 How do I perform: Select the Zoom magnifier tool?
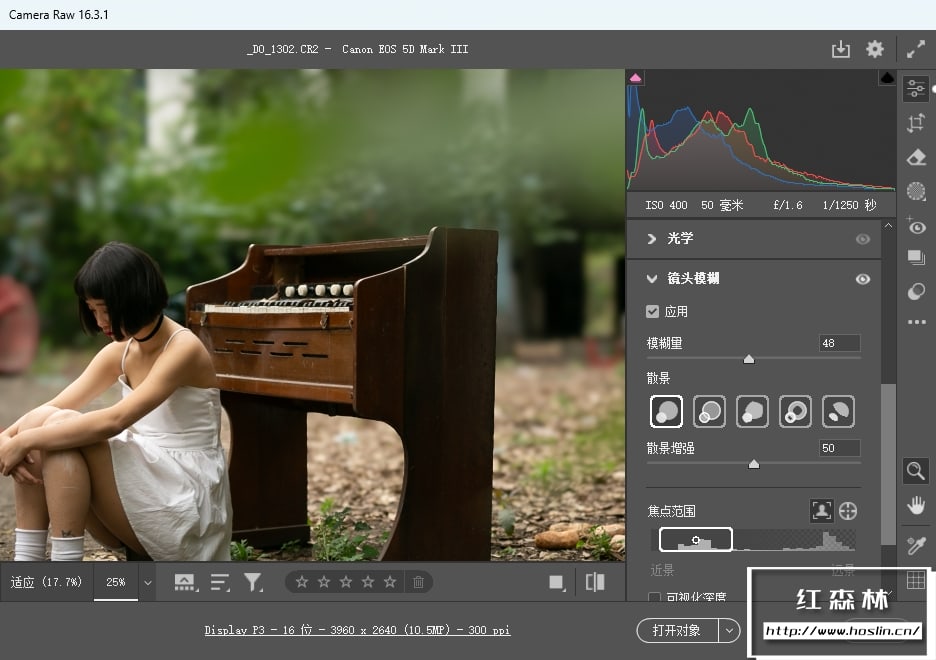916,471
